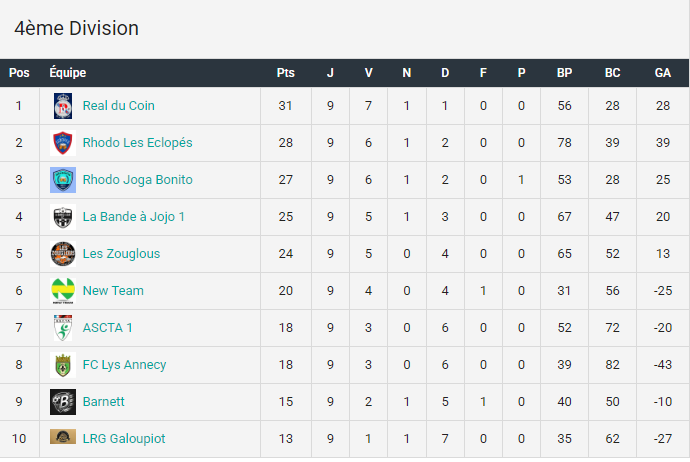Click the LRG Galoupiot team logo
This screenshot has width=690, height=462.
tap(63, 436)
